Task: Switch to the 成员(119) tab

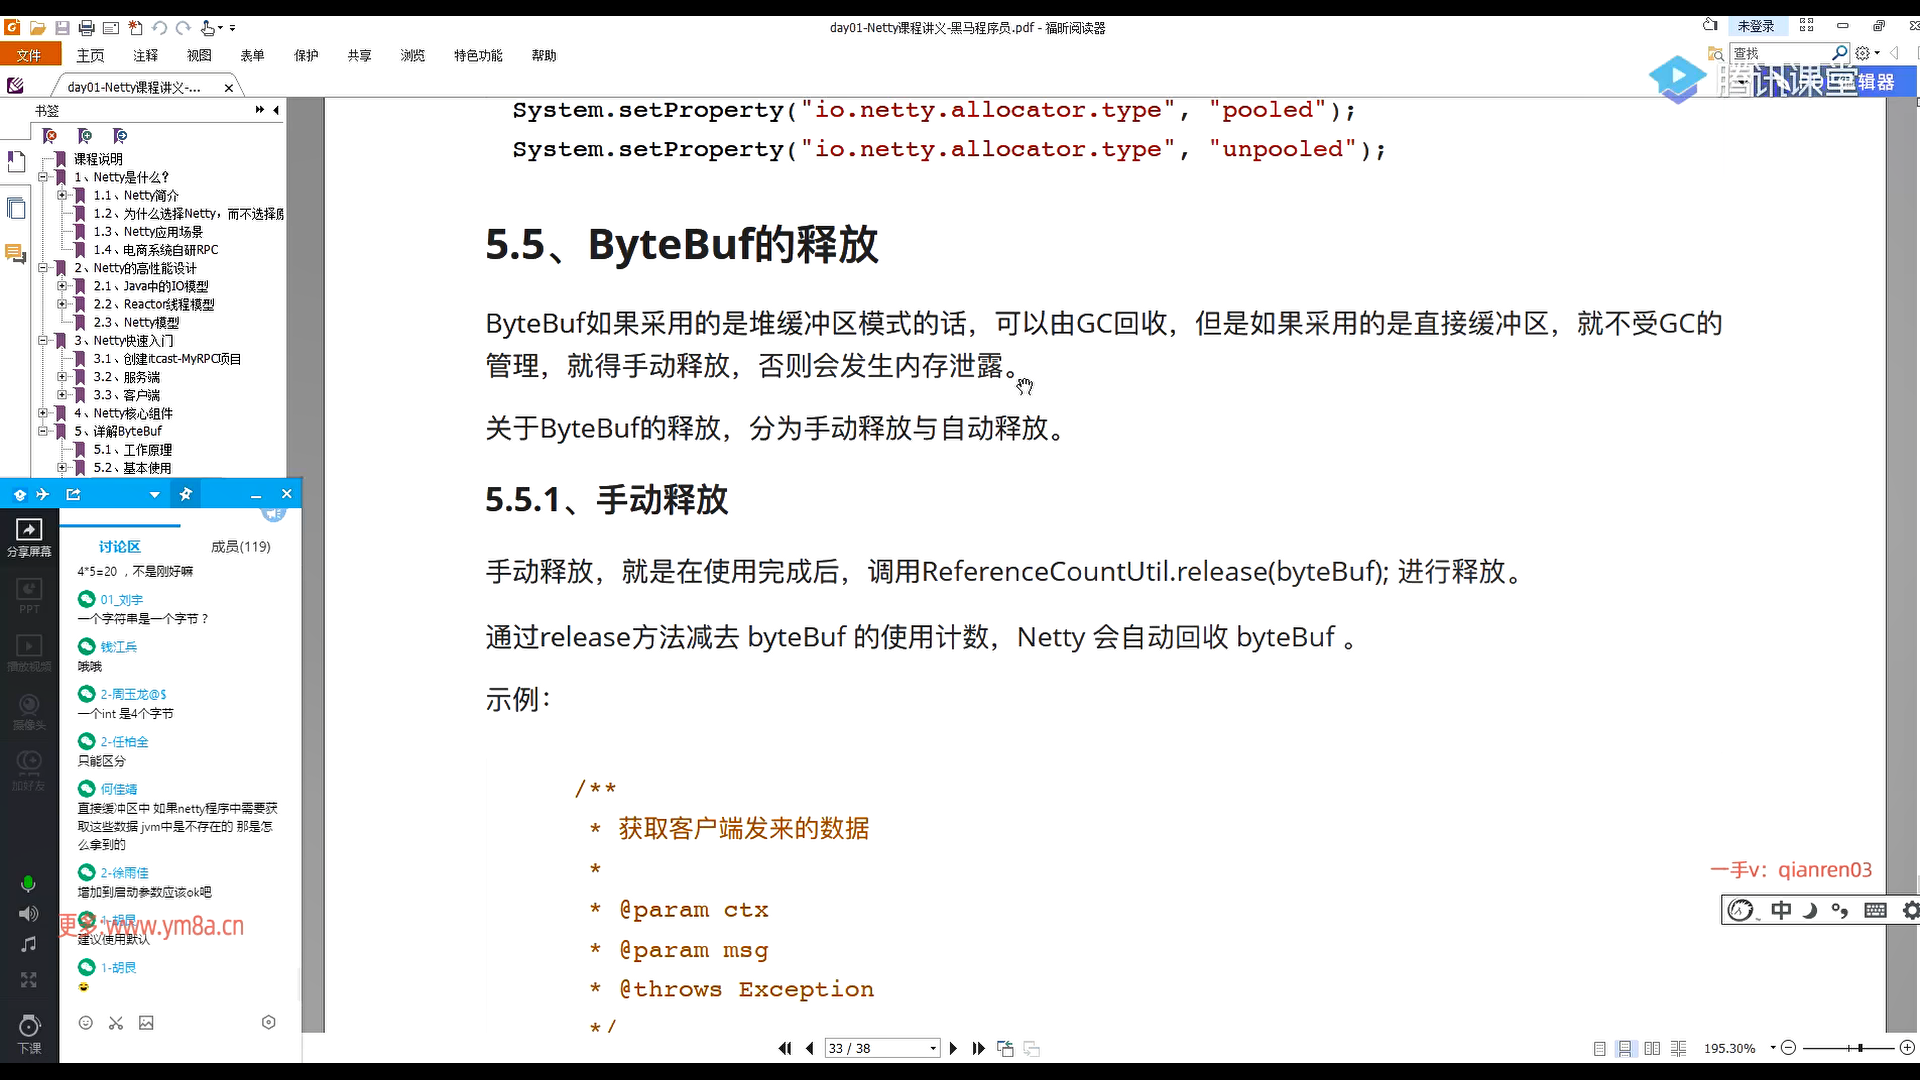Action: [x=240, y=547]
